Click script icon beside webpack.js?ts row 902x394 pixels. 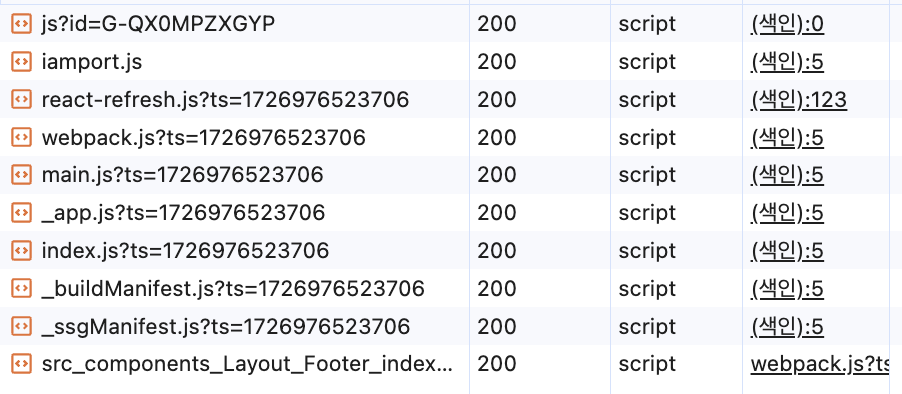pos(21,137)
